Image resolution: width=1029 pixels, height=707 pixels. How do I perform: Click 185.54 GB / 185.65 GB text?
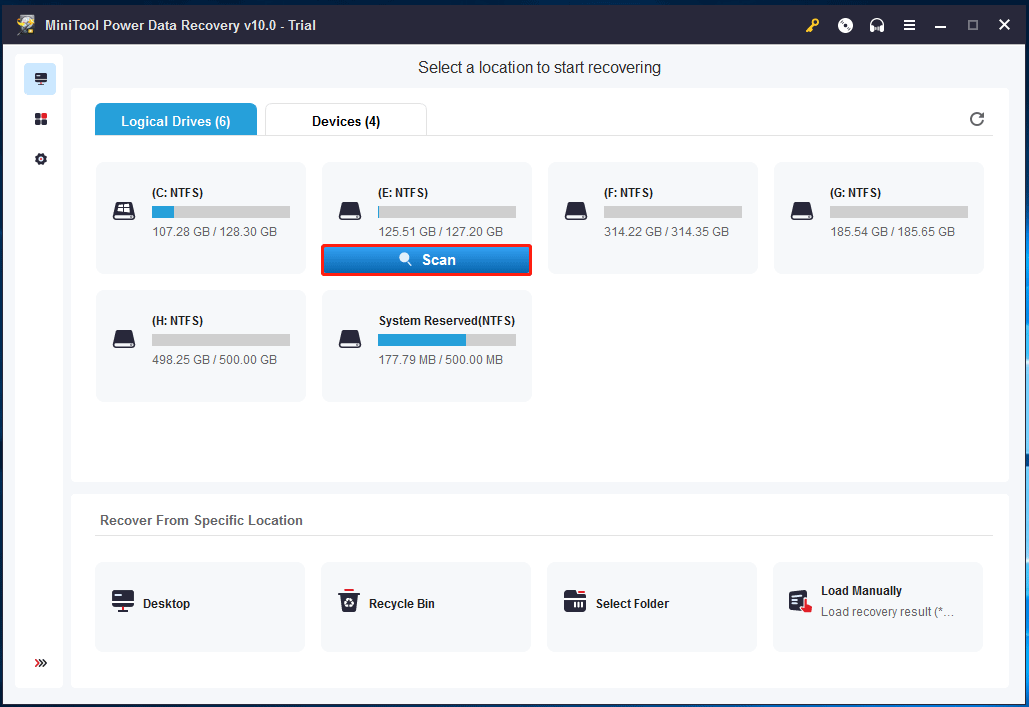[x=892, y=232]
